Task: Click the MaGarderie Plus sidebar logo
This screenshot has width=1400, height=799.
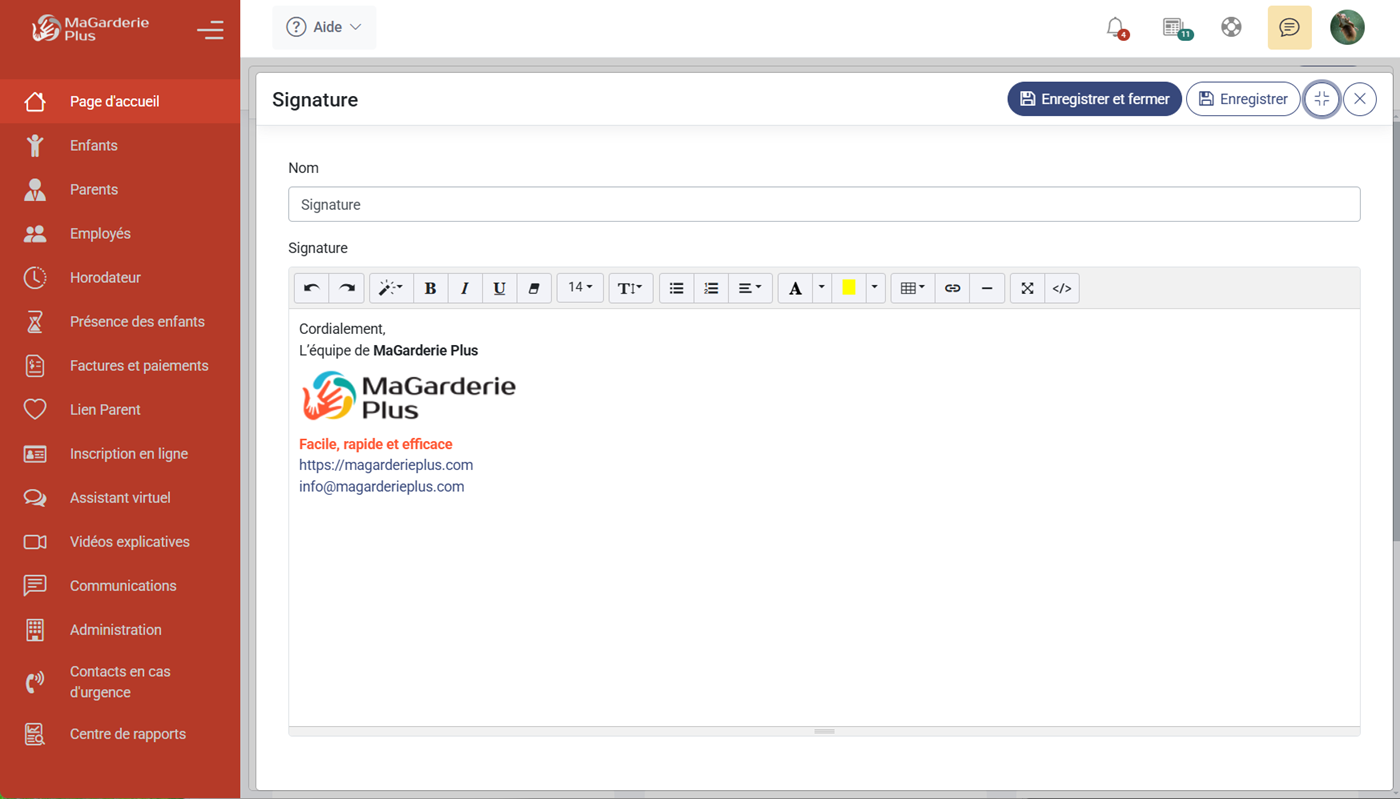Action: [x=90, y=28]
